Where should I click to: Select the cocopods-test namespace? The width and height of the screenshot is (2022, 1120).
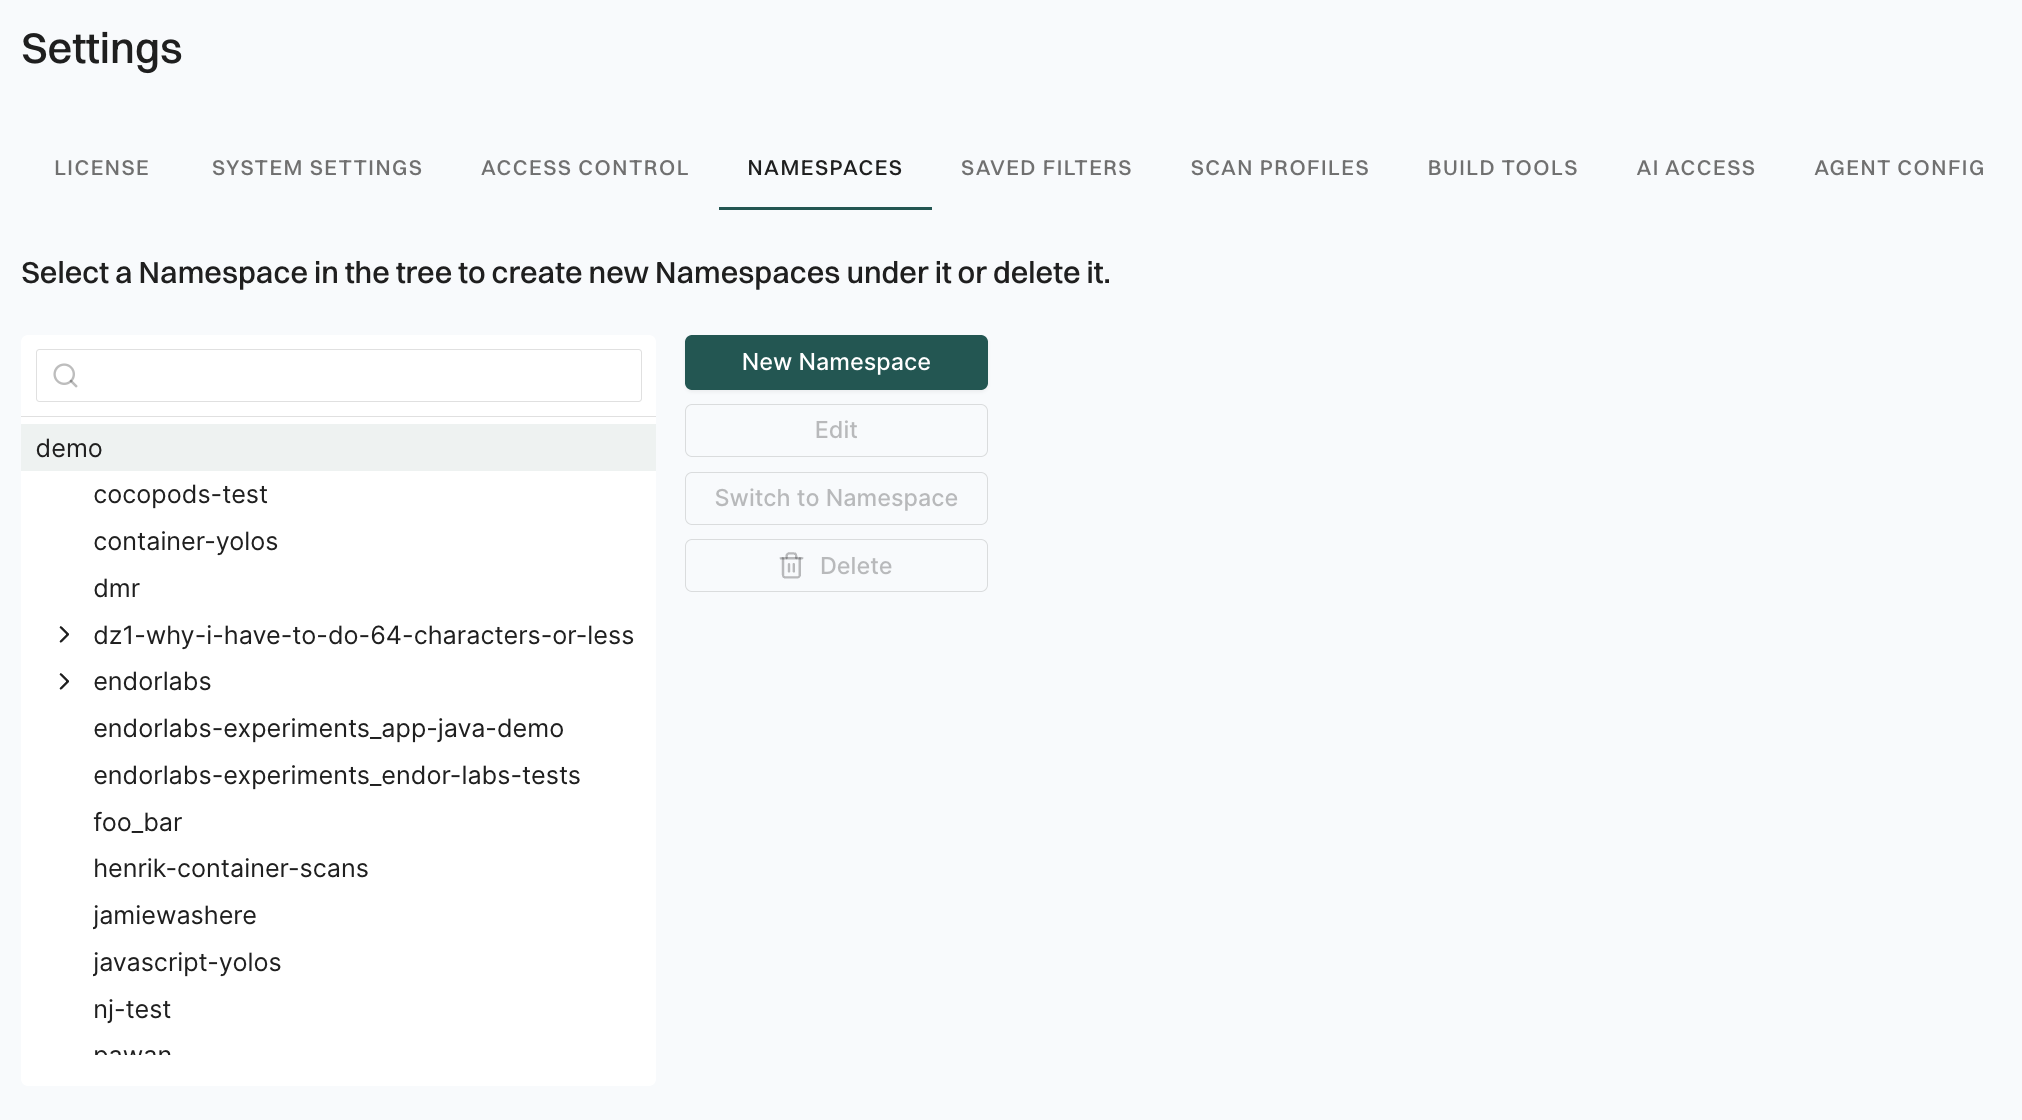pyautogui.click(x=180, y=493)
